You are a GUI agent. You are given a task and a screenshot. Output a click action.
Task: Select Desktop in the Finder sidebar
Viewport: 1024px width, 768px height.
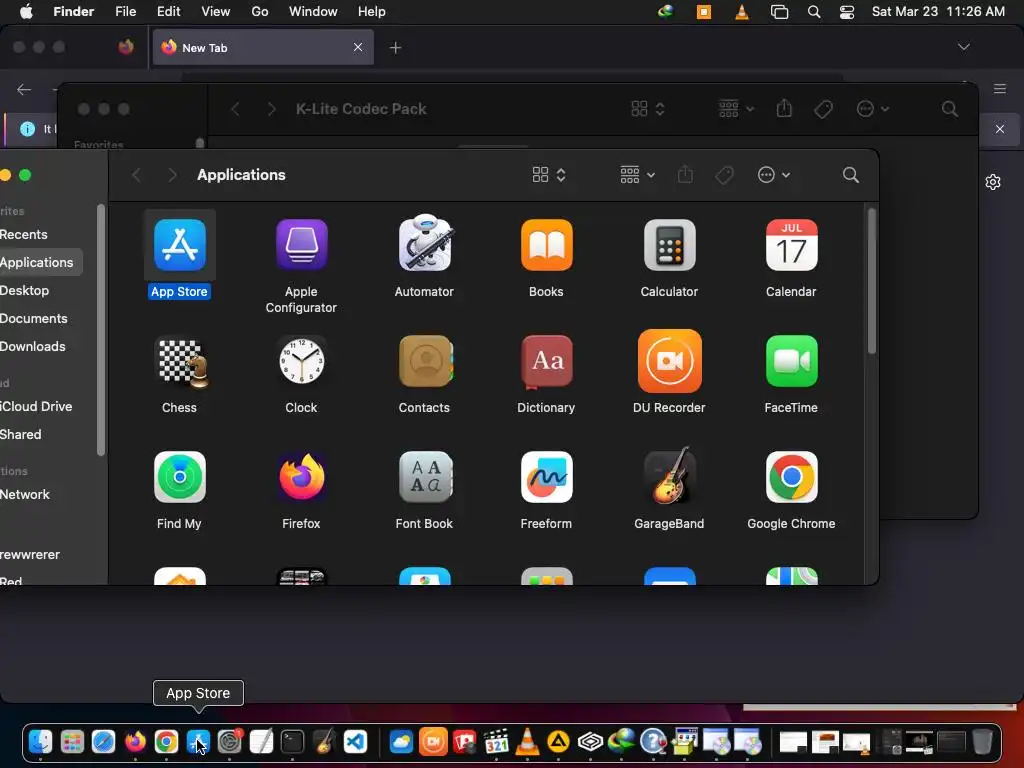tap(24, 291)
